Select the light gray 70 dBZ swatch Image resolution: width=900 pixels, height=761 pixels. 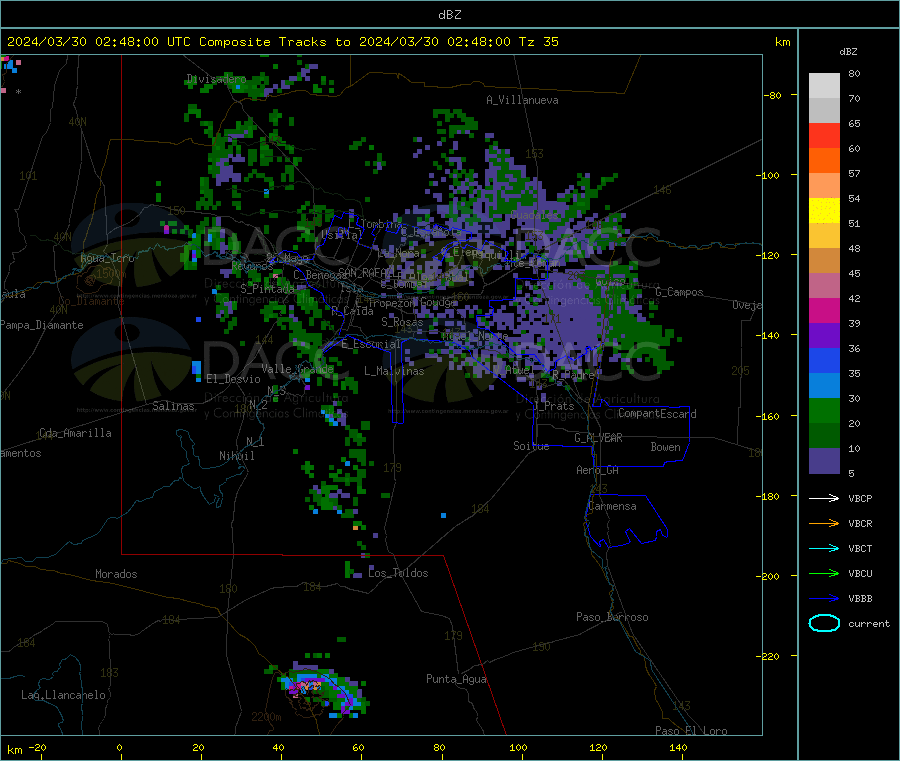click(824, 86)
